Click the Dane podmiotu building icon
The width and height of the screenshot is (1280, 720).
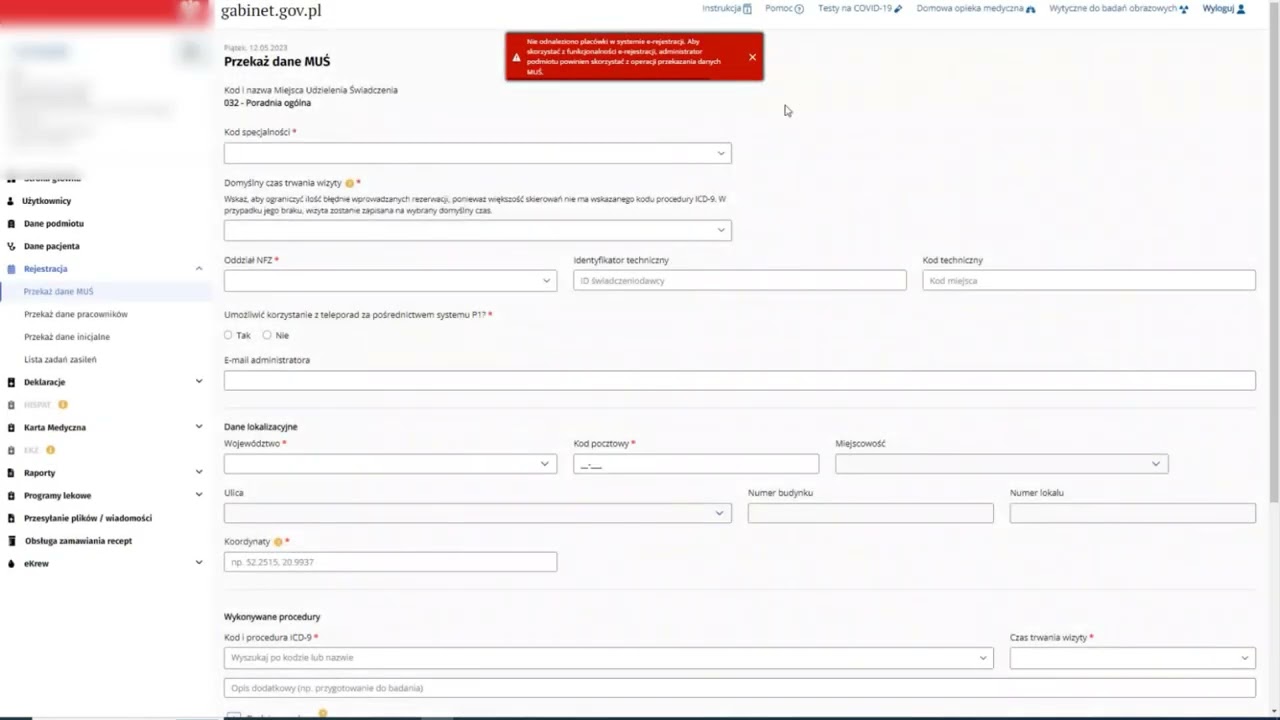click(x=12, y=224)
